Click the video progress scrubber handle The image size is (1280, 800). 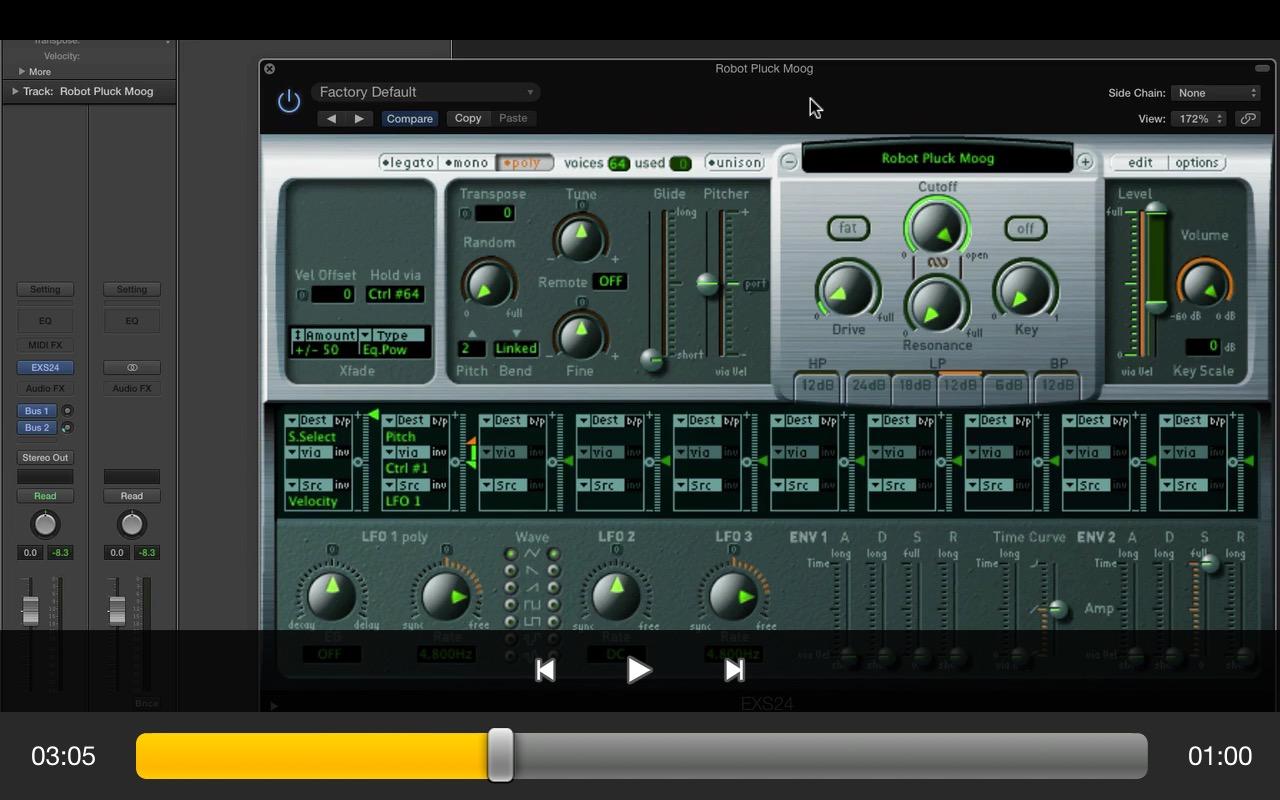click(x=500, y=755)
